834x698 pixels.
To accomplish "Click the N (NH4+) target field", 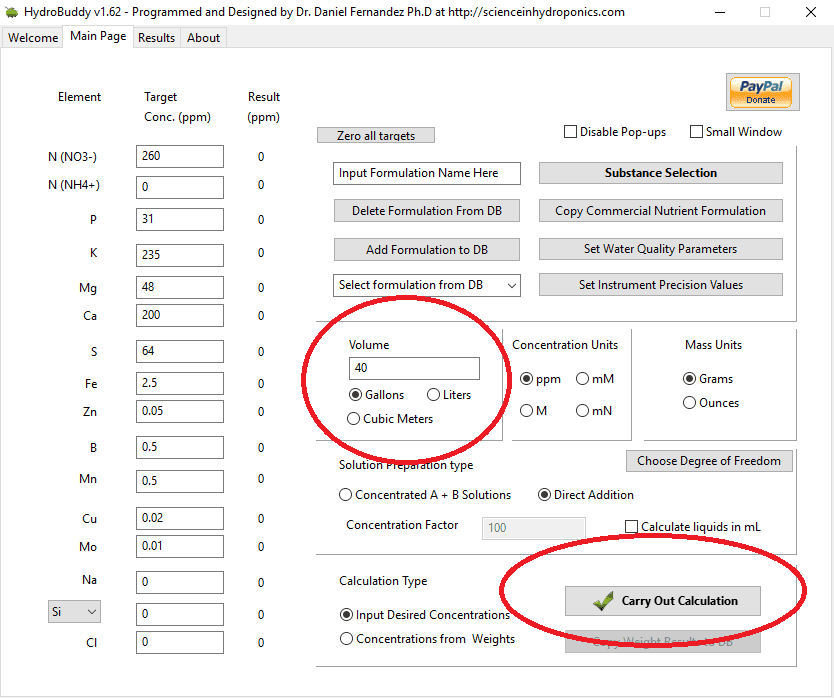I will coord(180,187).
